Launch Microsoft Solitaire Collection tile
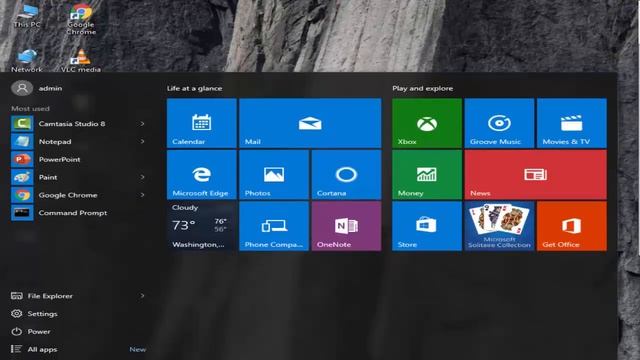This screenshot has height=360, width=640. coord(499,226)
